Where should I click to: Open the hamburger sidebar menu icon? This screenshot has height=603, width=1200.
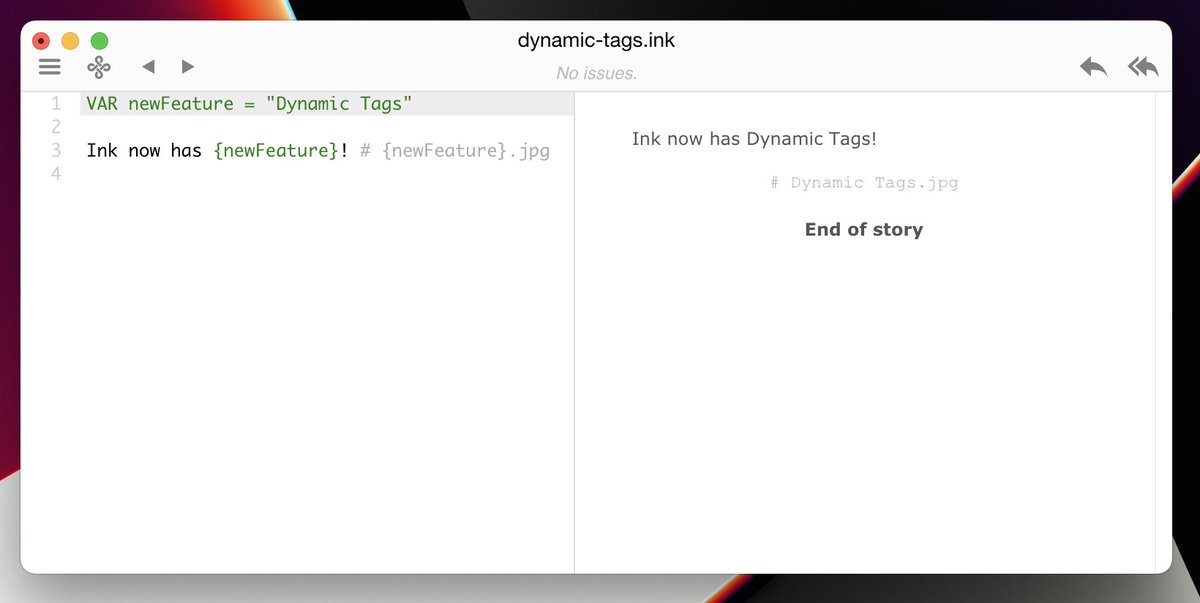tap(49, 67)
